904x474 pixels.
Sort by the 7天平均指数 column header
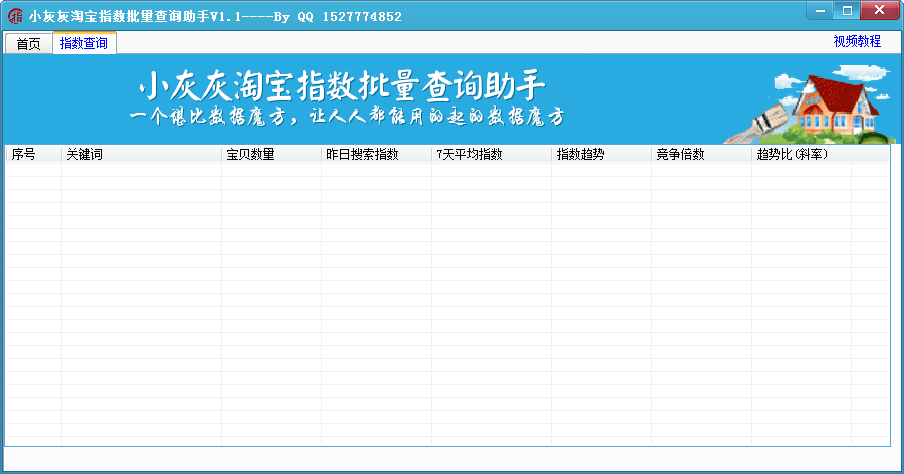(x=491, y=155)
